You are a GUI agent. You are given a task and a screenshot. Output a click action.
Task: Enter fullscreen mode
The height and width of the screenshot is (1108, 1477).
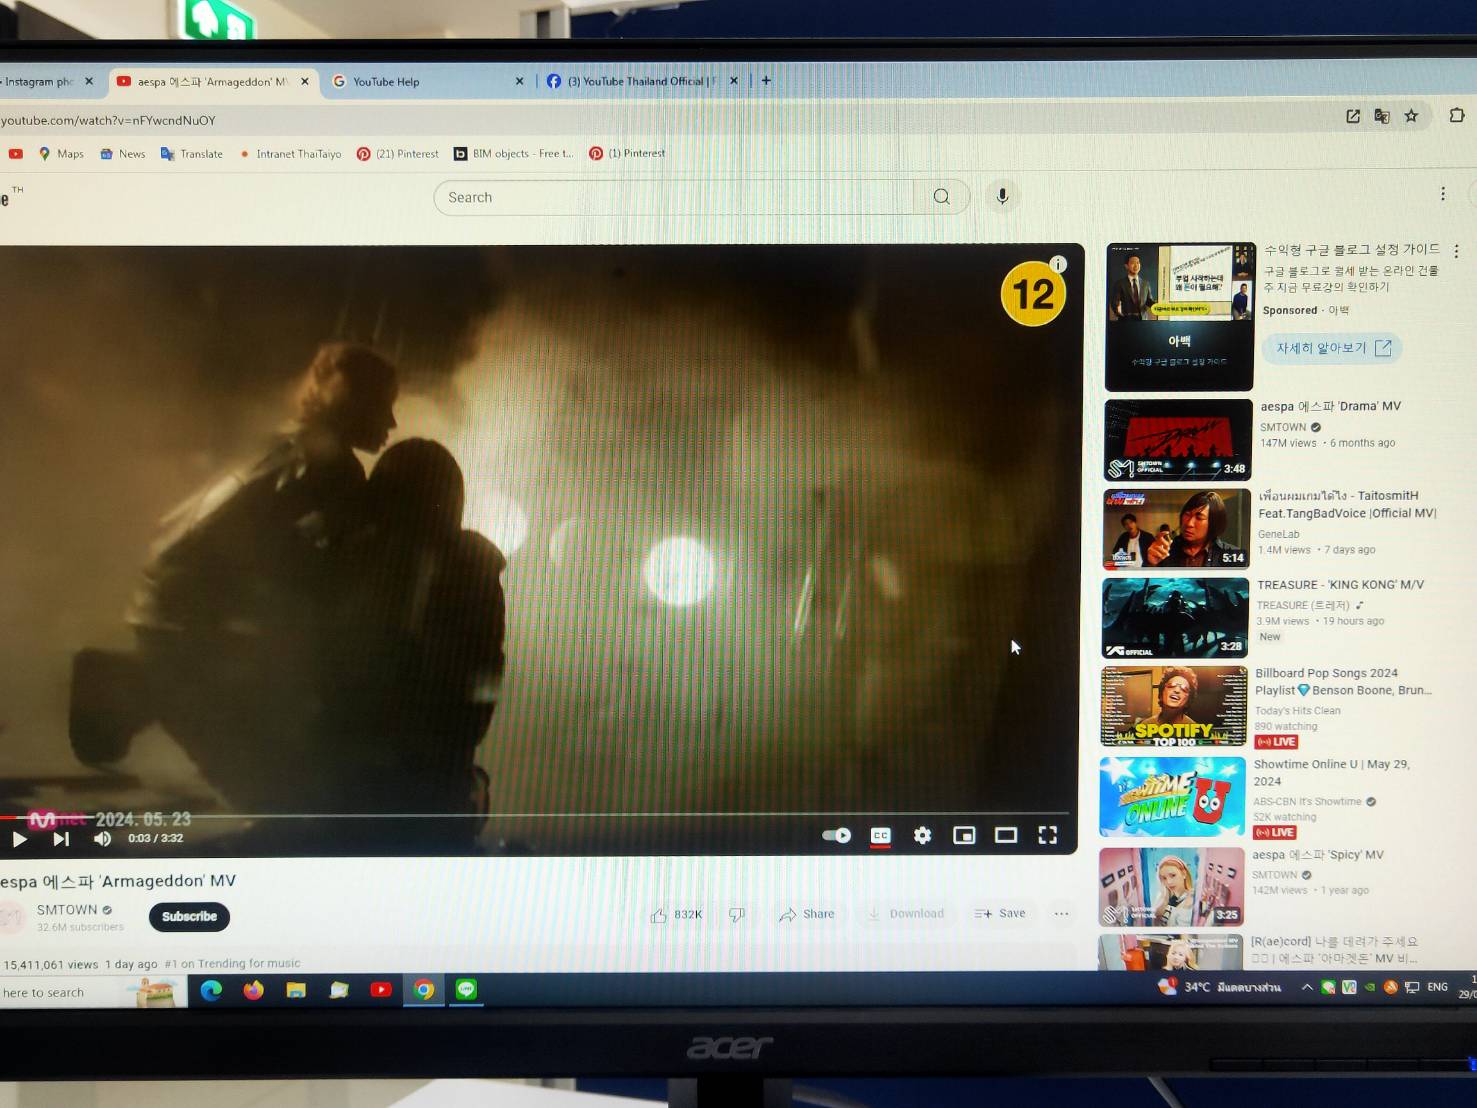1047,835
